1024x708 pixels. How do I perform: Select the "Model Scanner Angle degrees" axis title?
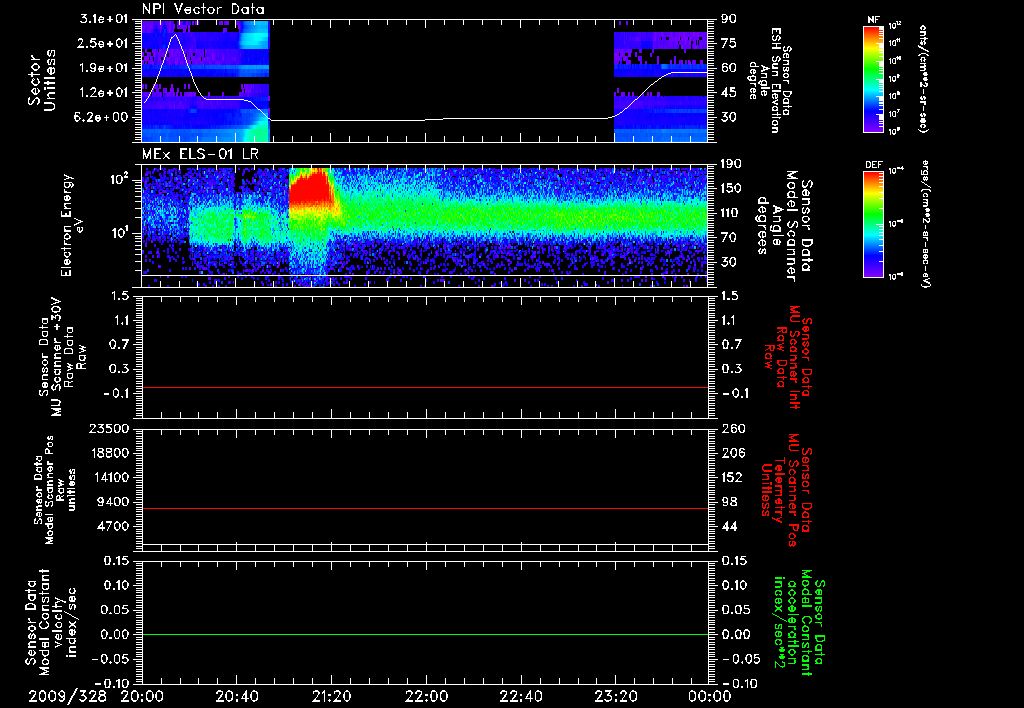784,225
